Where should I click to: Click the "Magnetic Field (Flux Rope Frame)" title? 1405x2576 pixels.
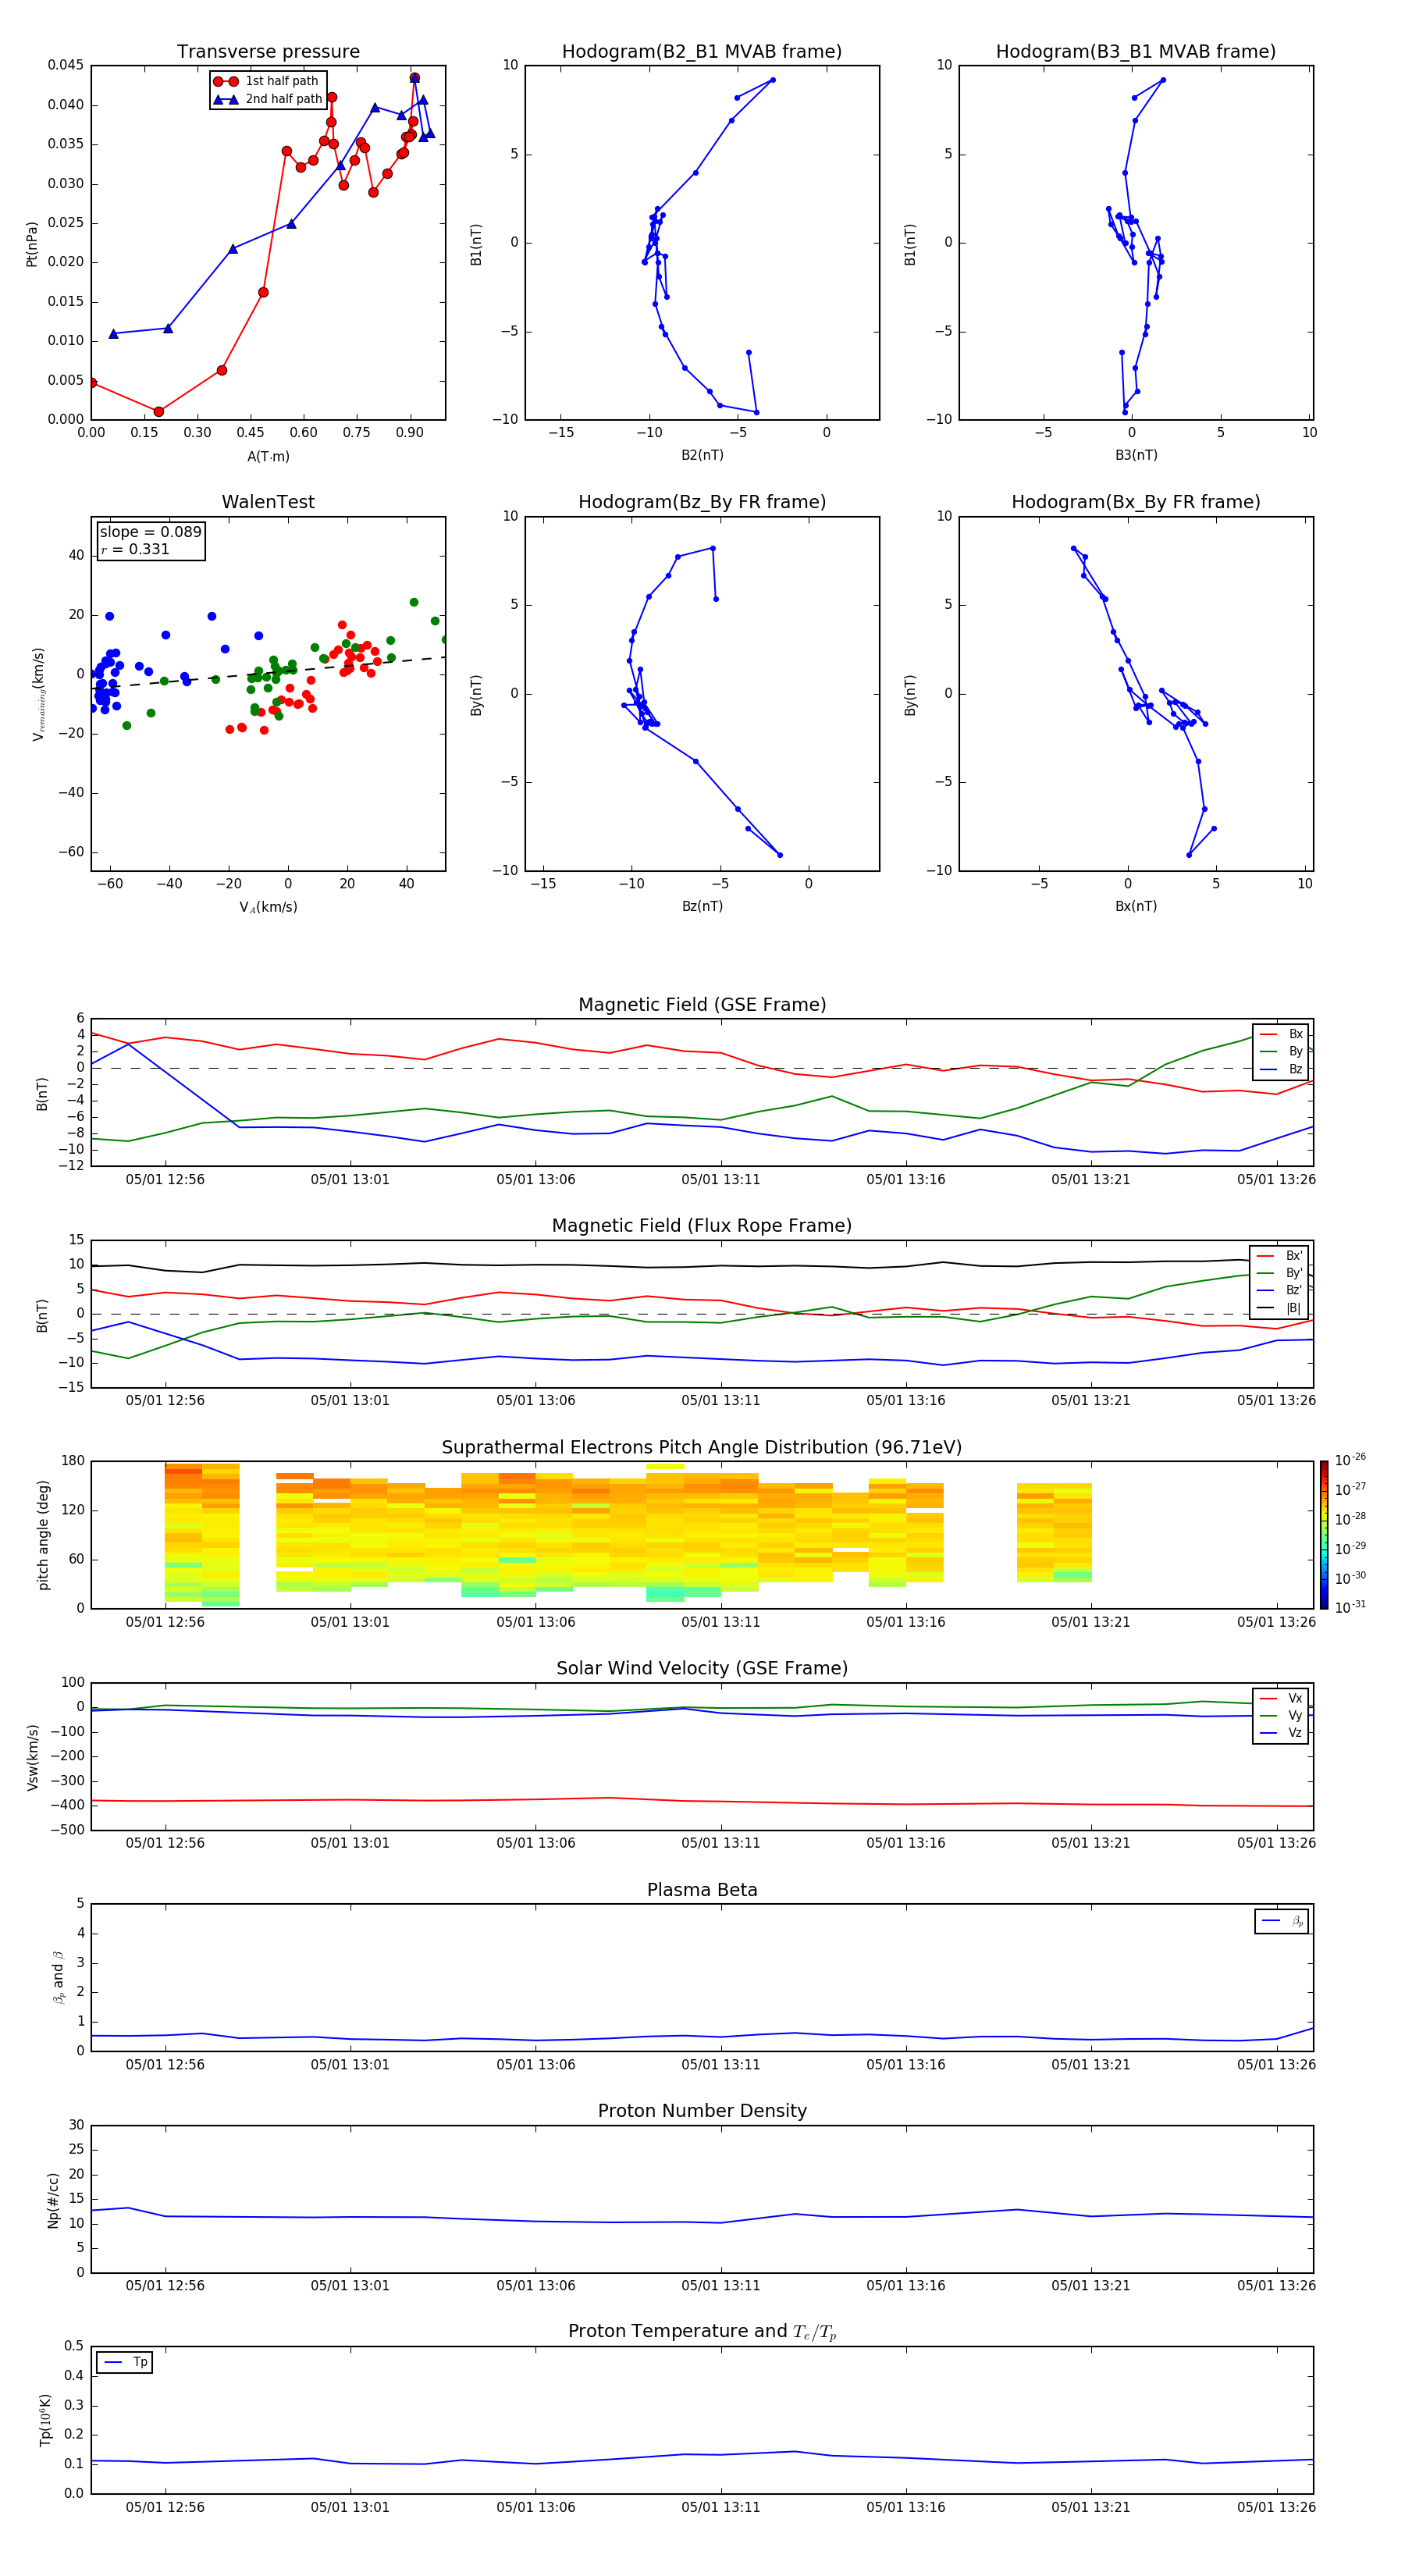pyautogui.click(x=702, y=1226)
